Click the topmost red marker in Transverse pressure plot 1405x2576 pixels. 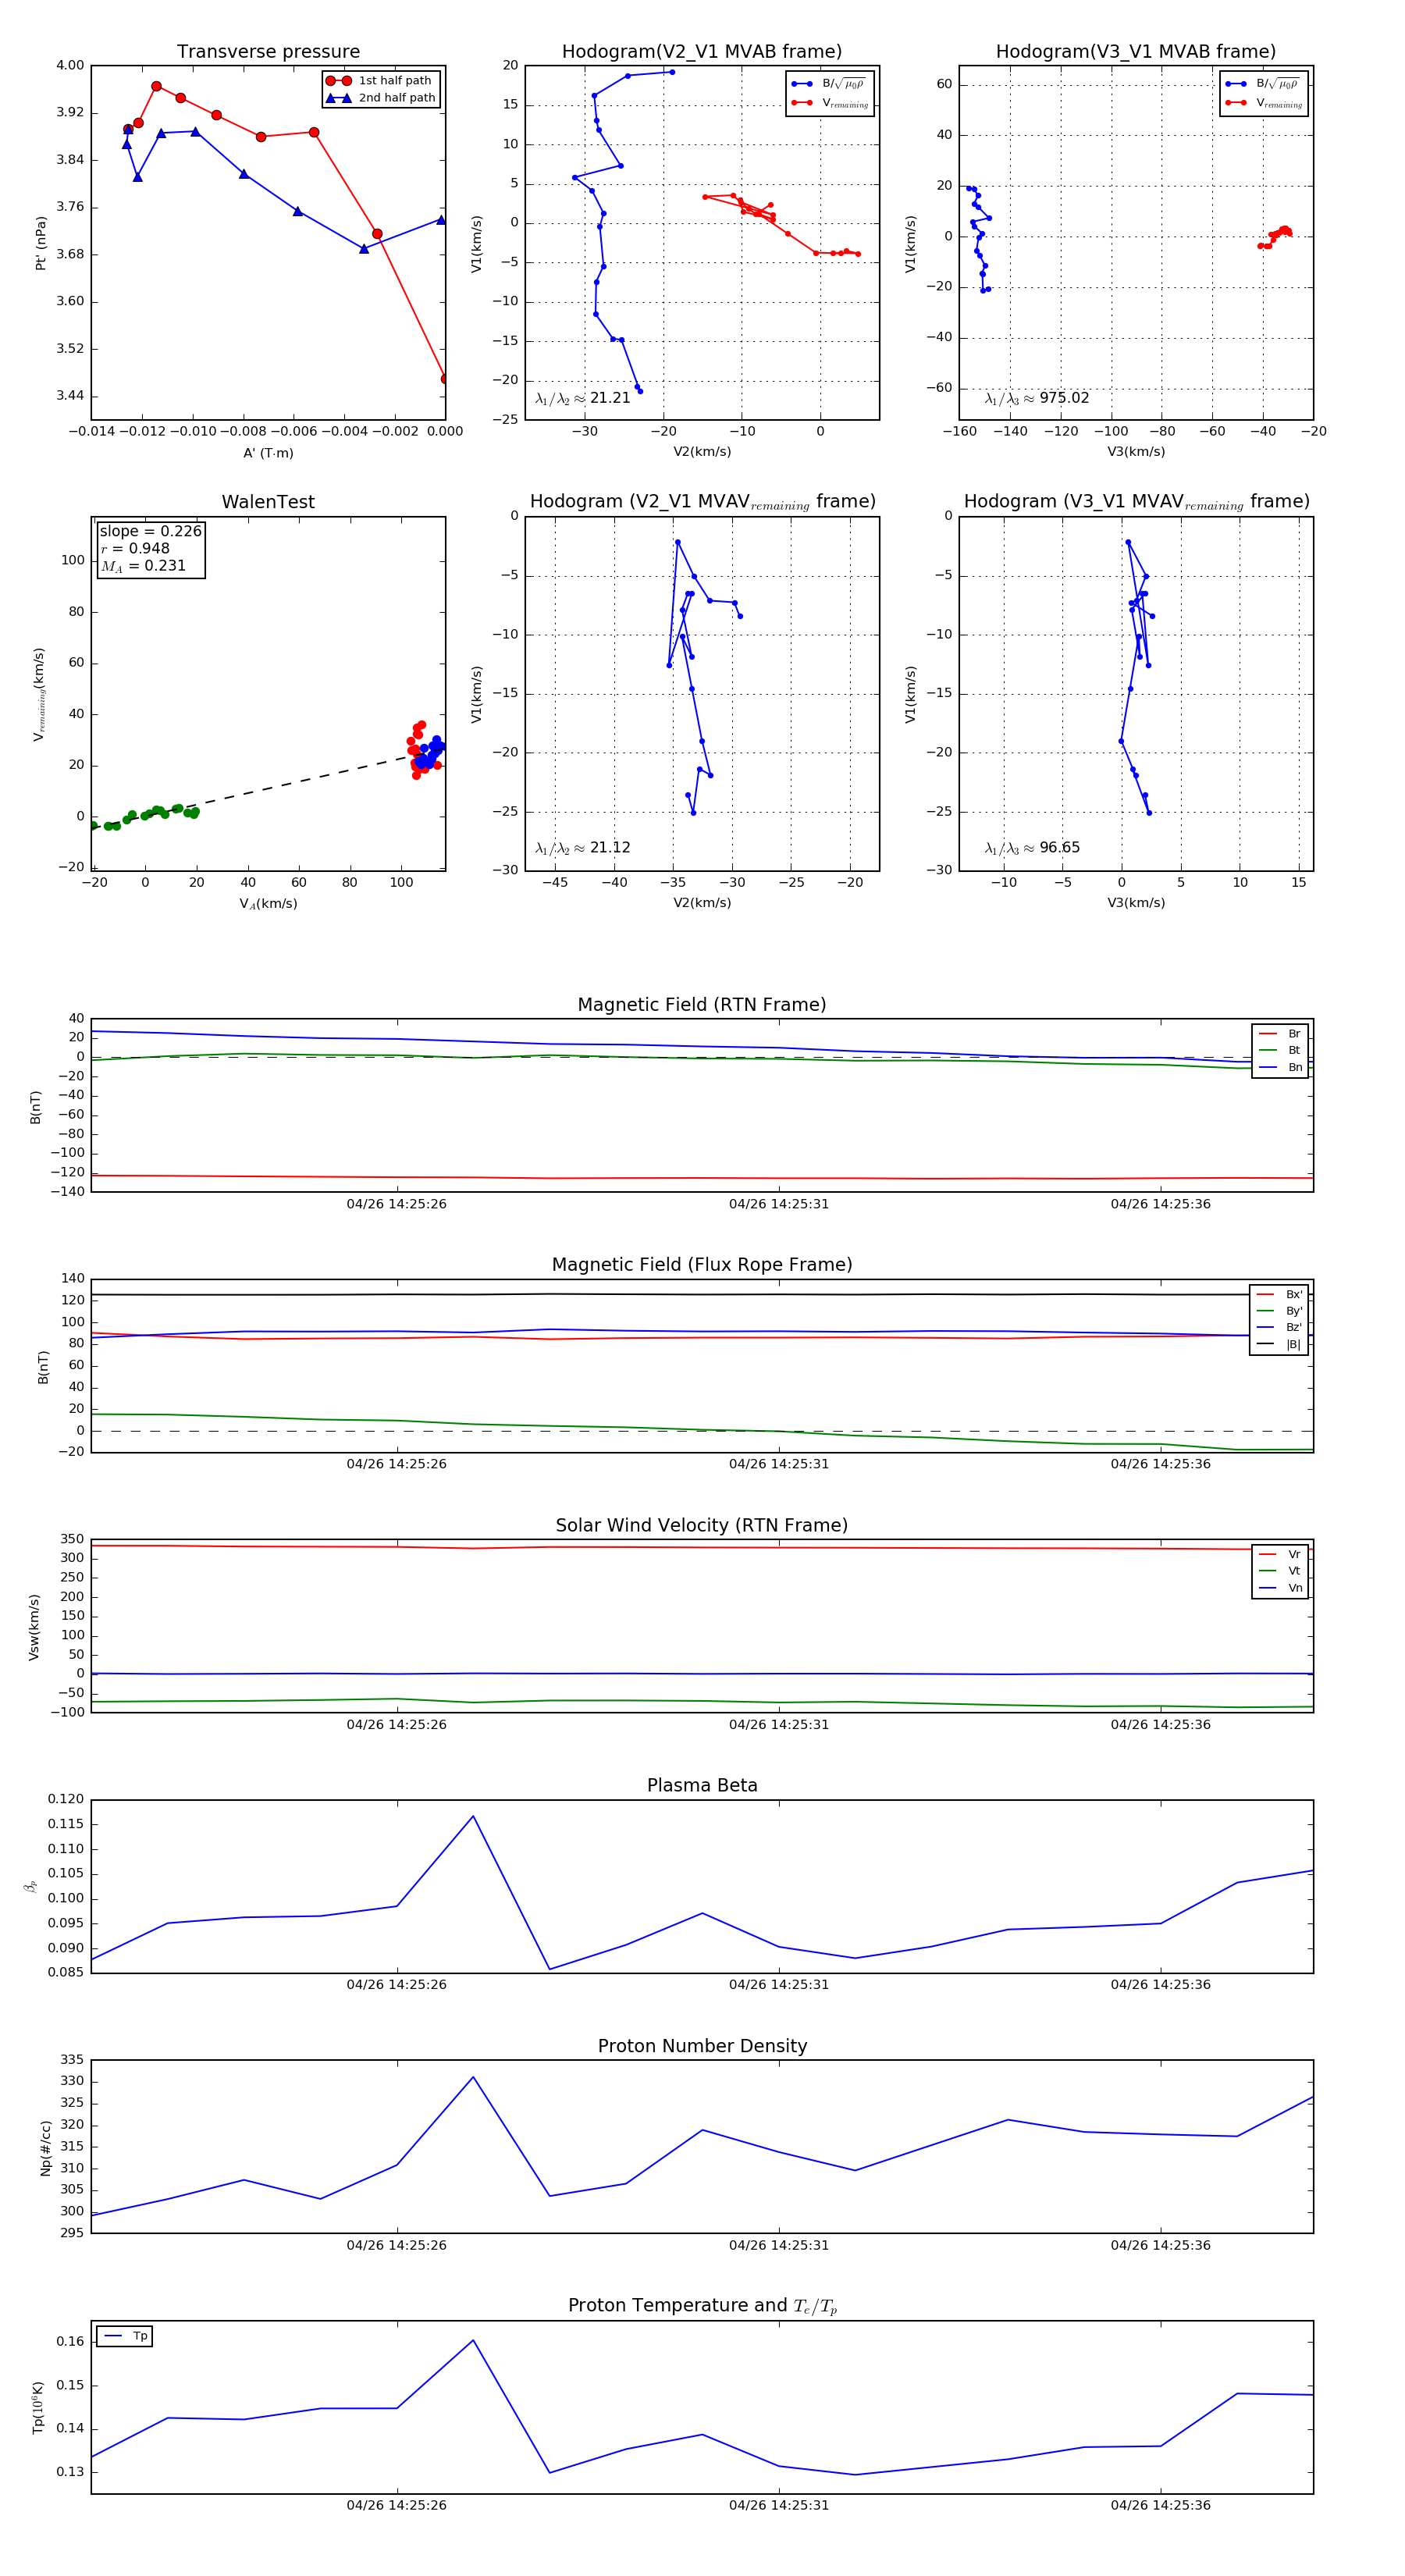[x=156, y=86]
